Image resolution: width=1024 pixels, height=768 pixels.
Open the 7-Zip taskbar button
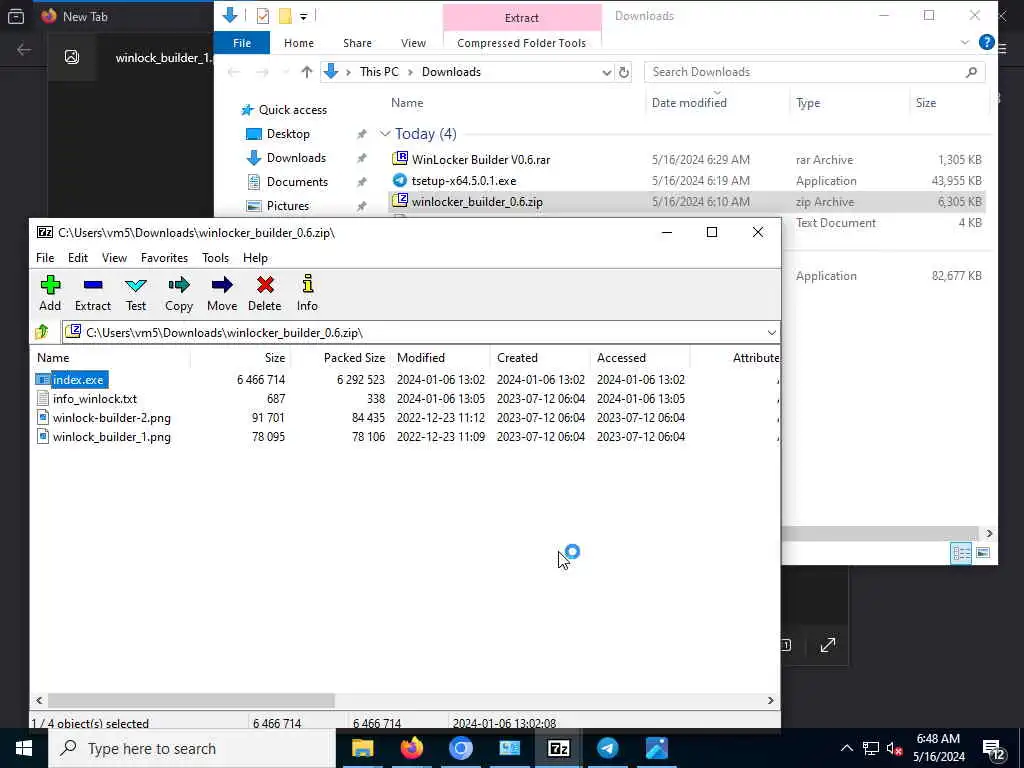(558, 748)
